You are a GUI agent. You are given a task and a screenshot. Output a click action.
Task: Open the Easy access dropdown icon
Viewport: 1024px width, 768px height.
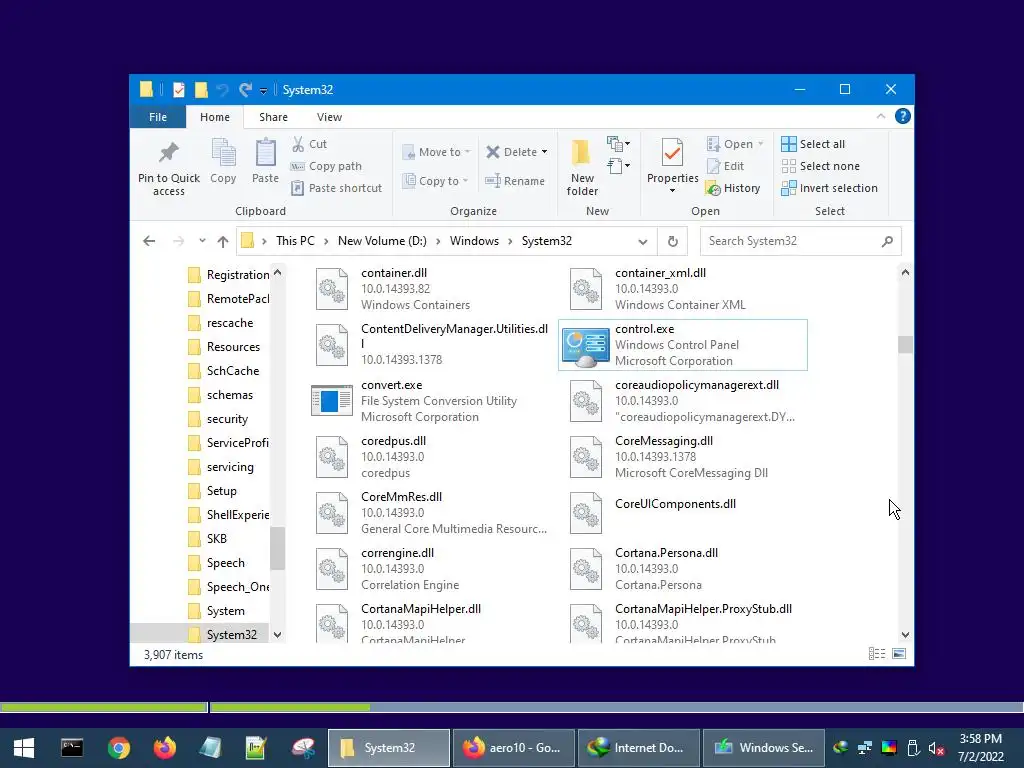click(x=618, y=166)
